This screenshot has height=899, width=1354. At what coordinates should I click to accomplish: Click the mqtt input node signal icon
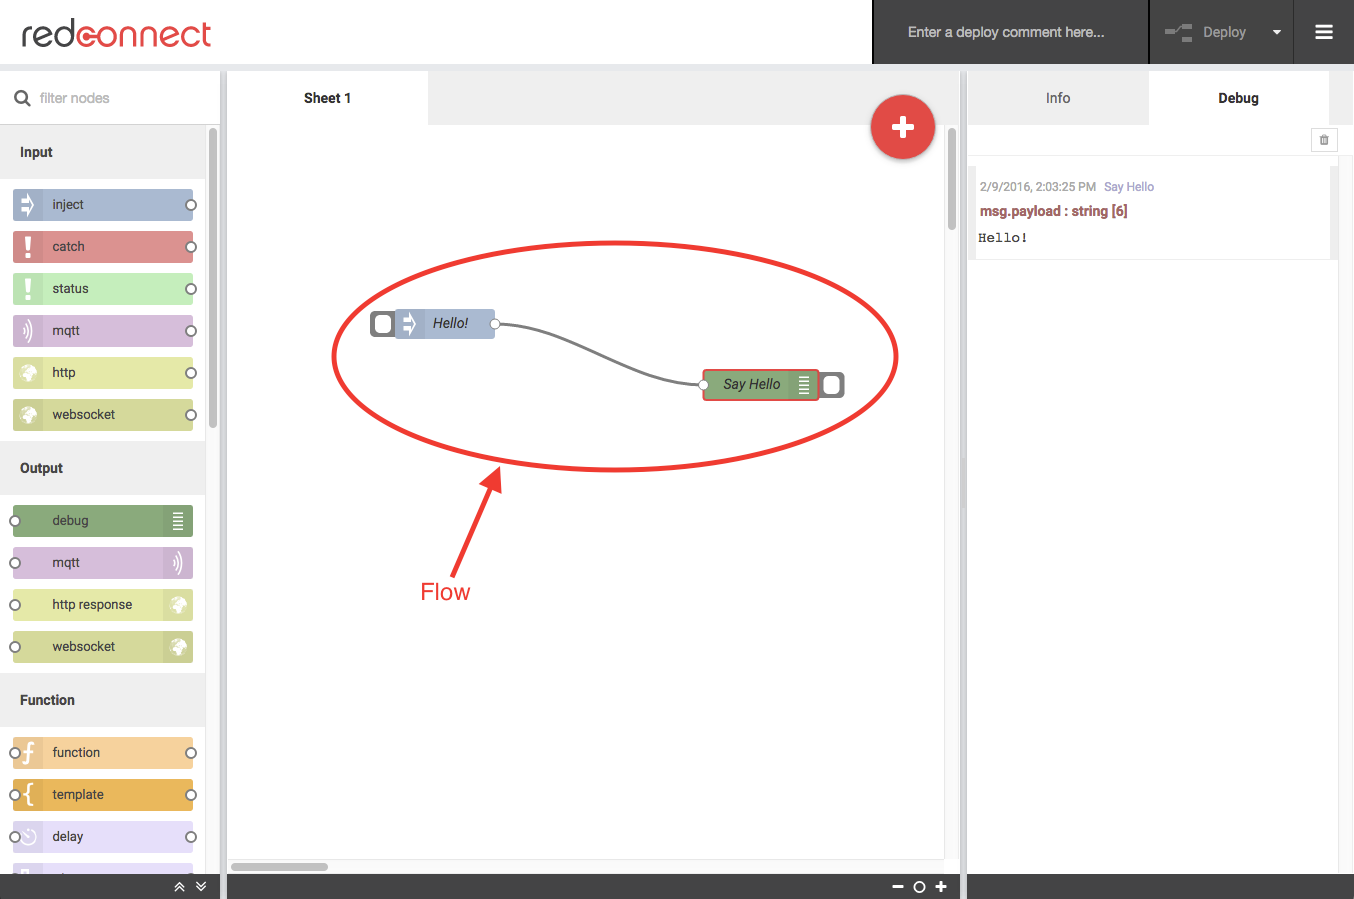pos(28,331)
